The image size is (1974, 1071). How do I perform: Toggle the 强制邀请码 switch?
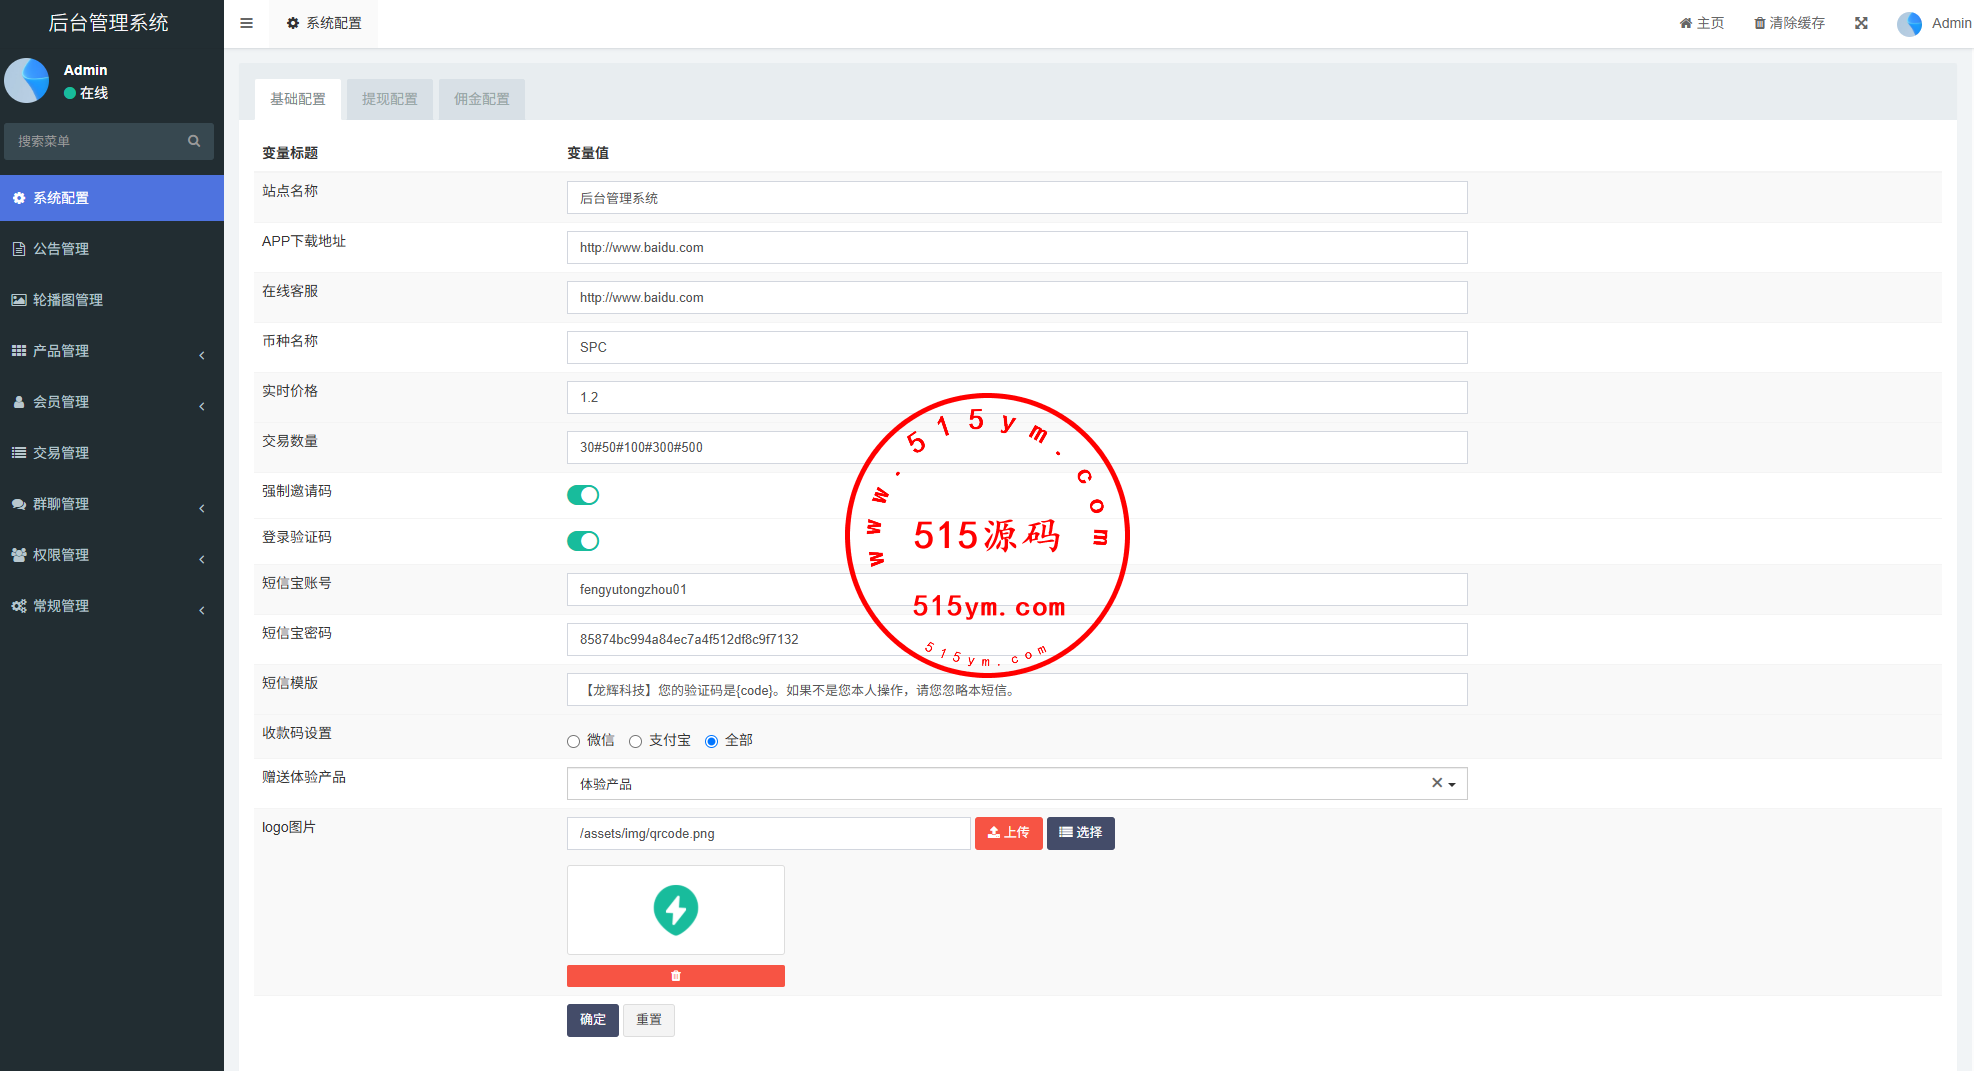pyautogui.click(x=583, y=495)
